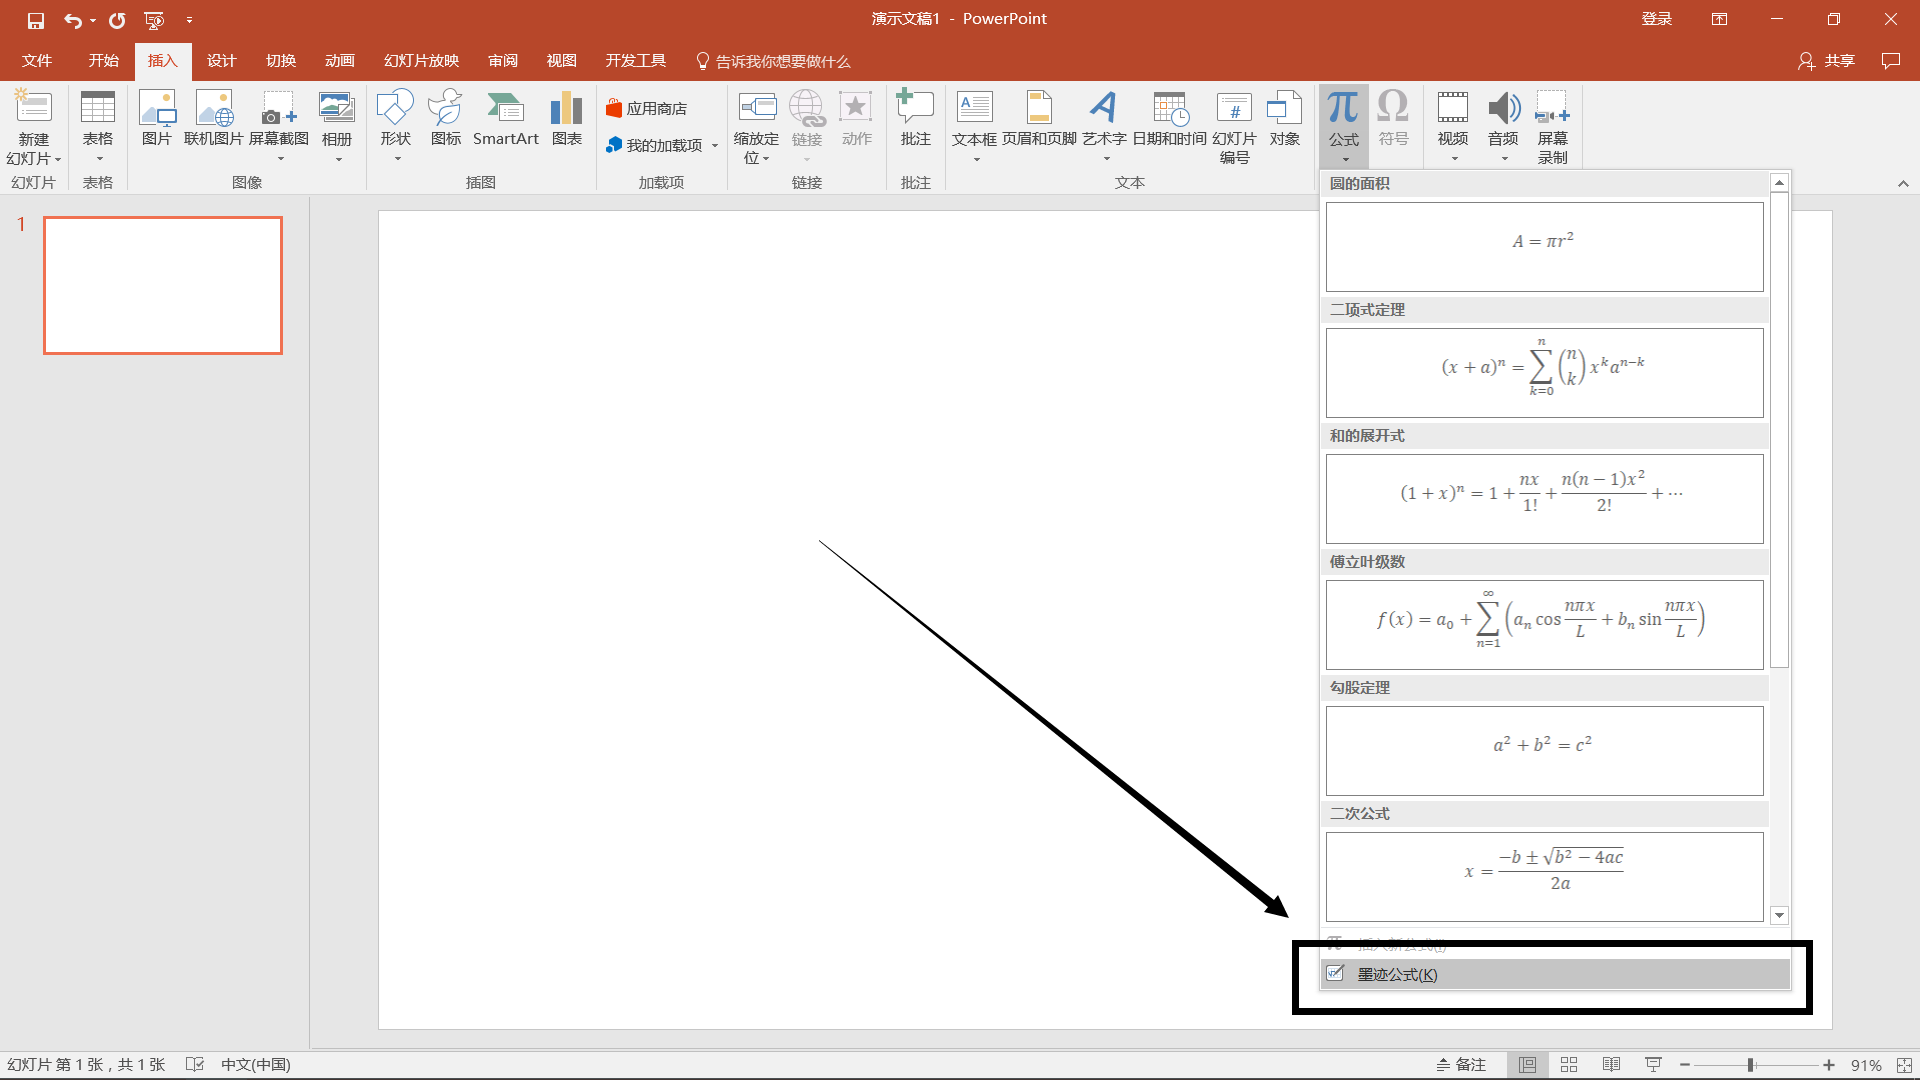Click Sign in (登录)
Image resolution: width=1920 pixels, height=1080 pixels.
(x=1657, y=19)
